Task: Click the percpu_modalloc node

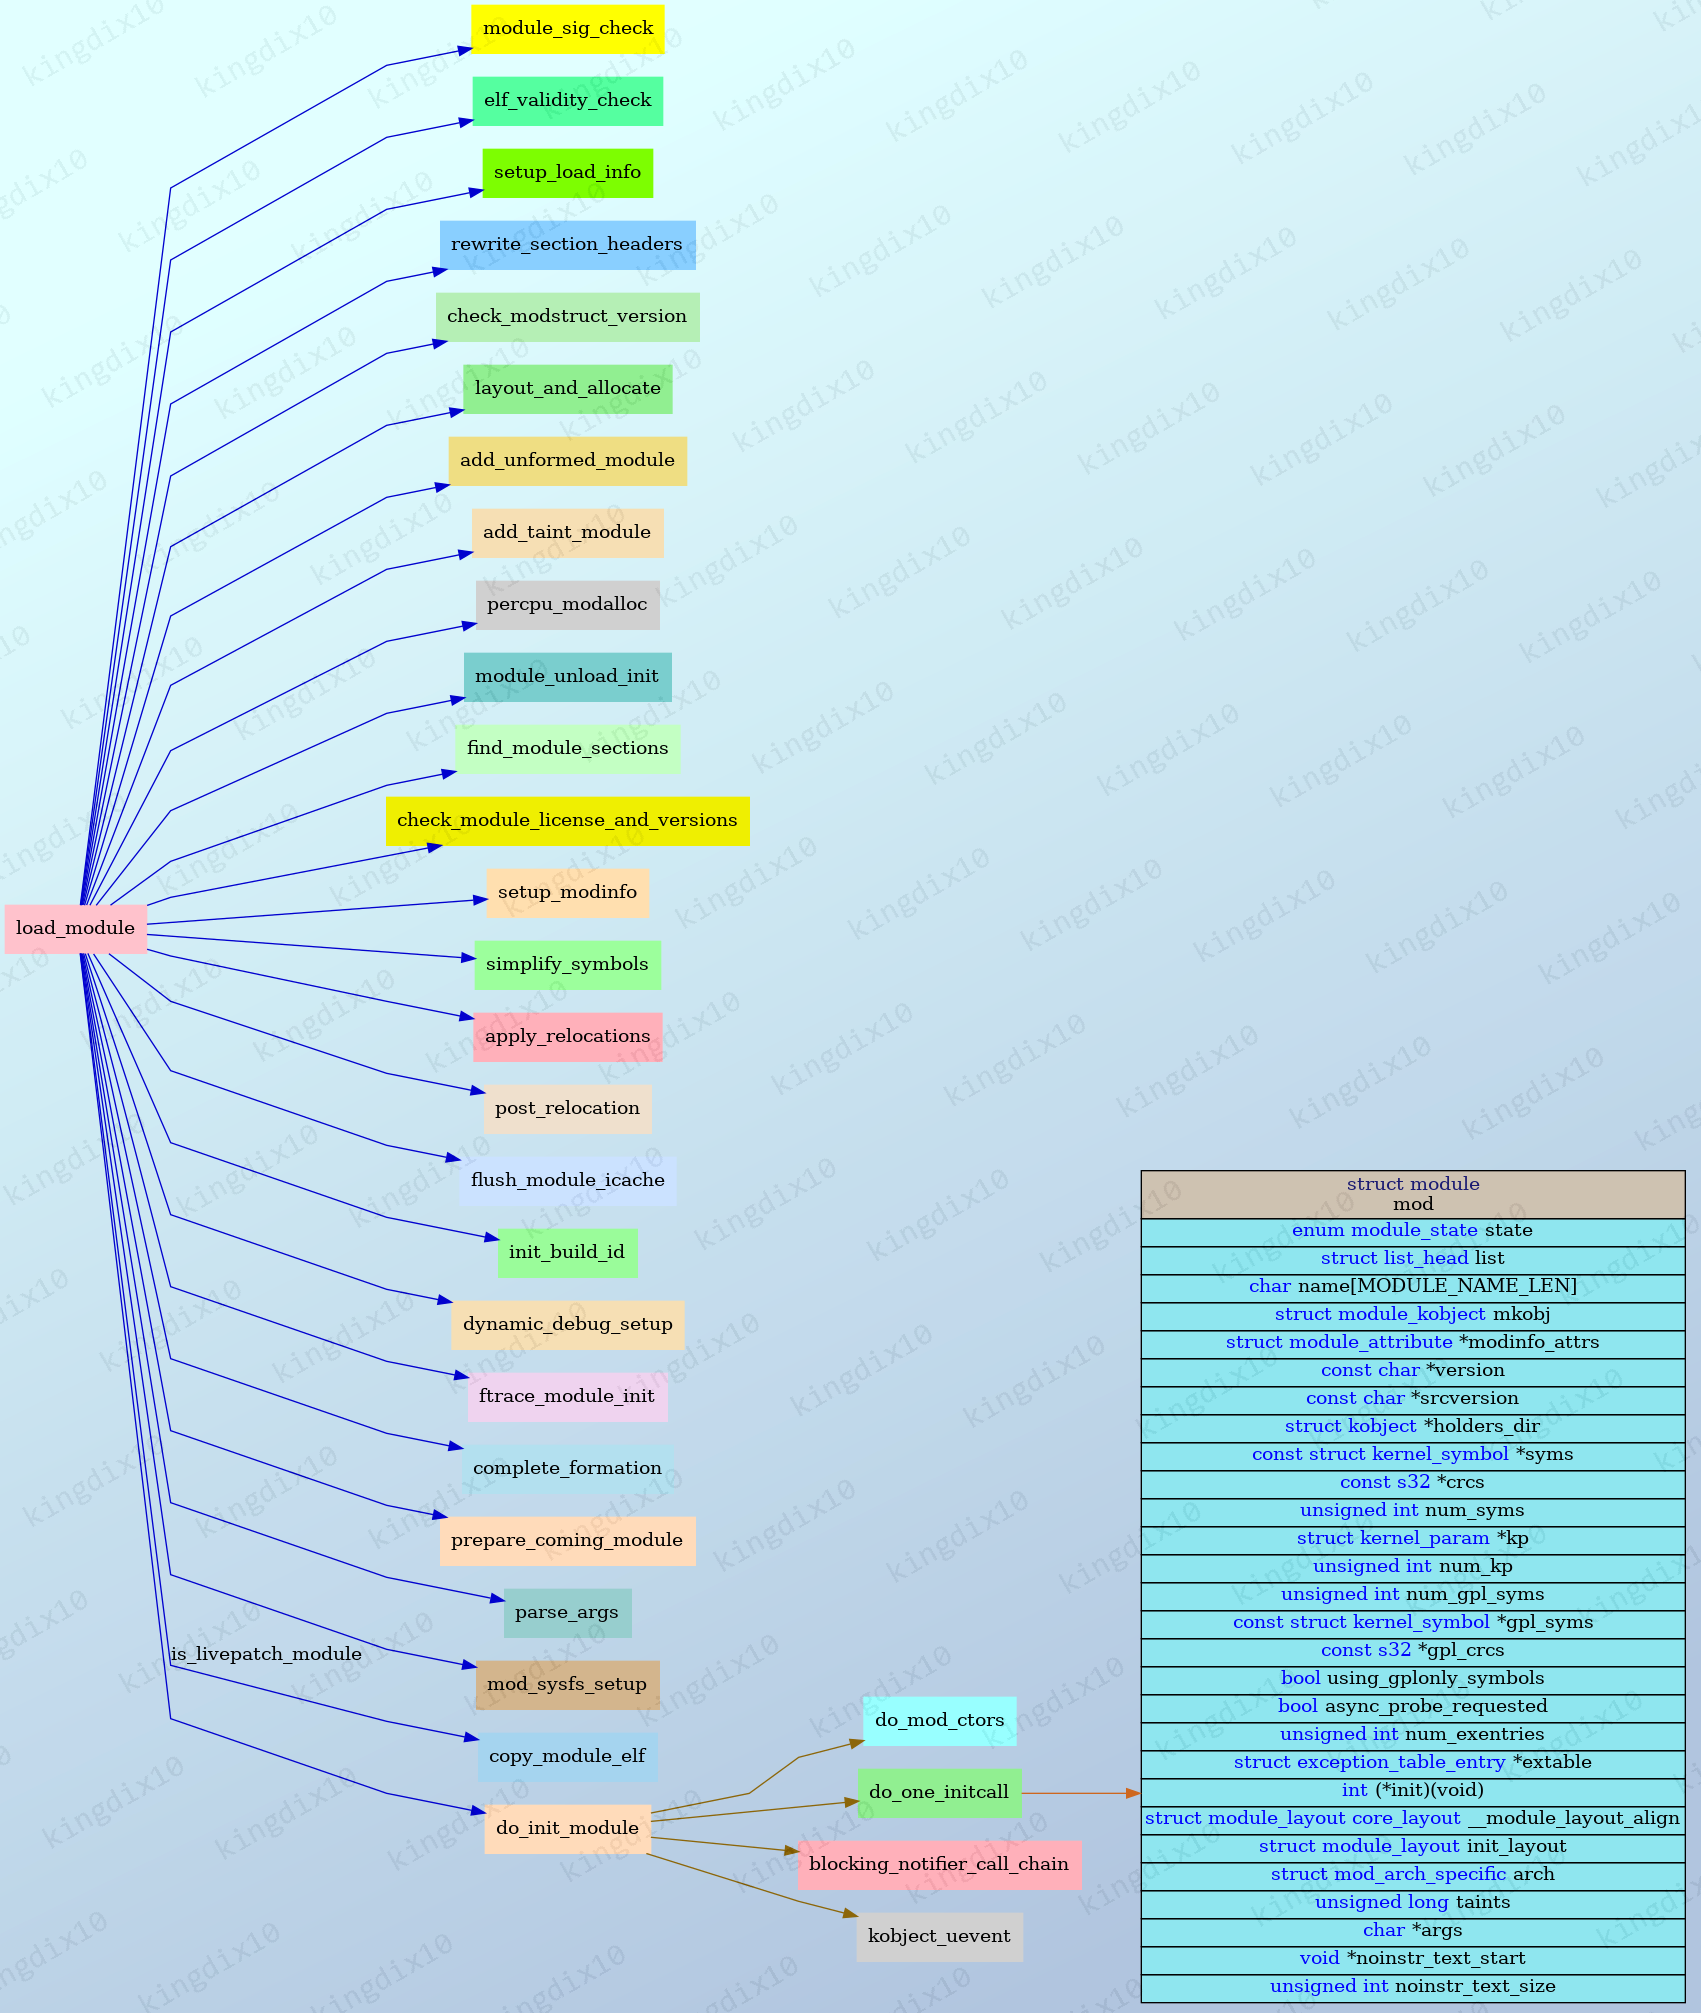Action: (568, 604)
